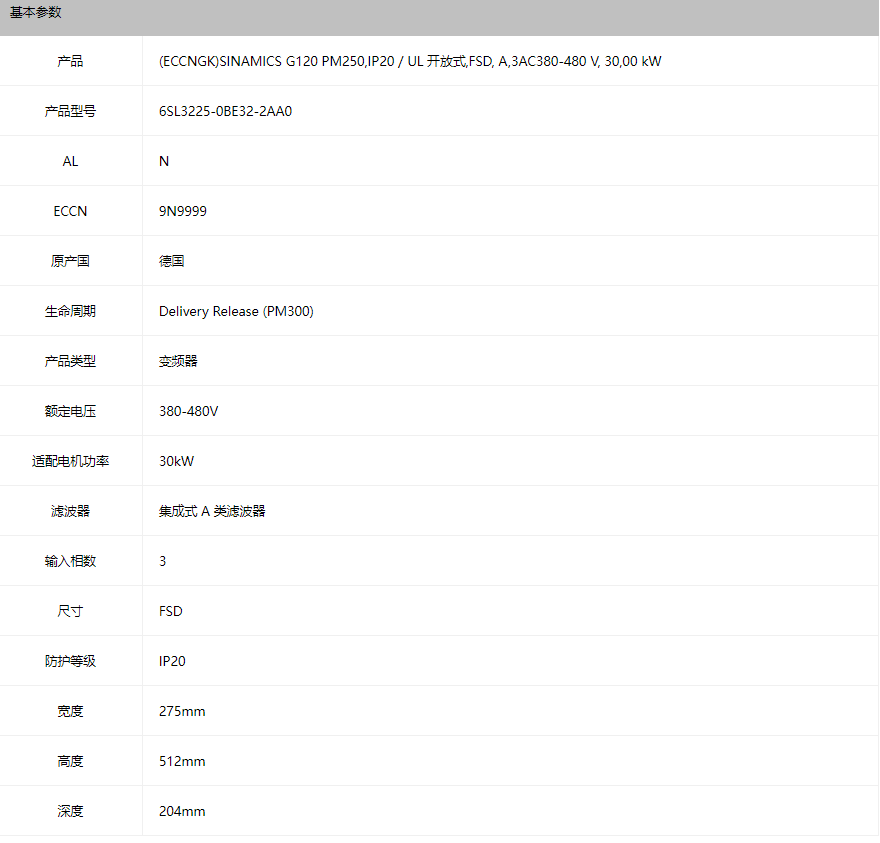The height and width of the screenshot is (843, 880).
Task: Select the AL label cell
Action: (70, 161)
